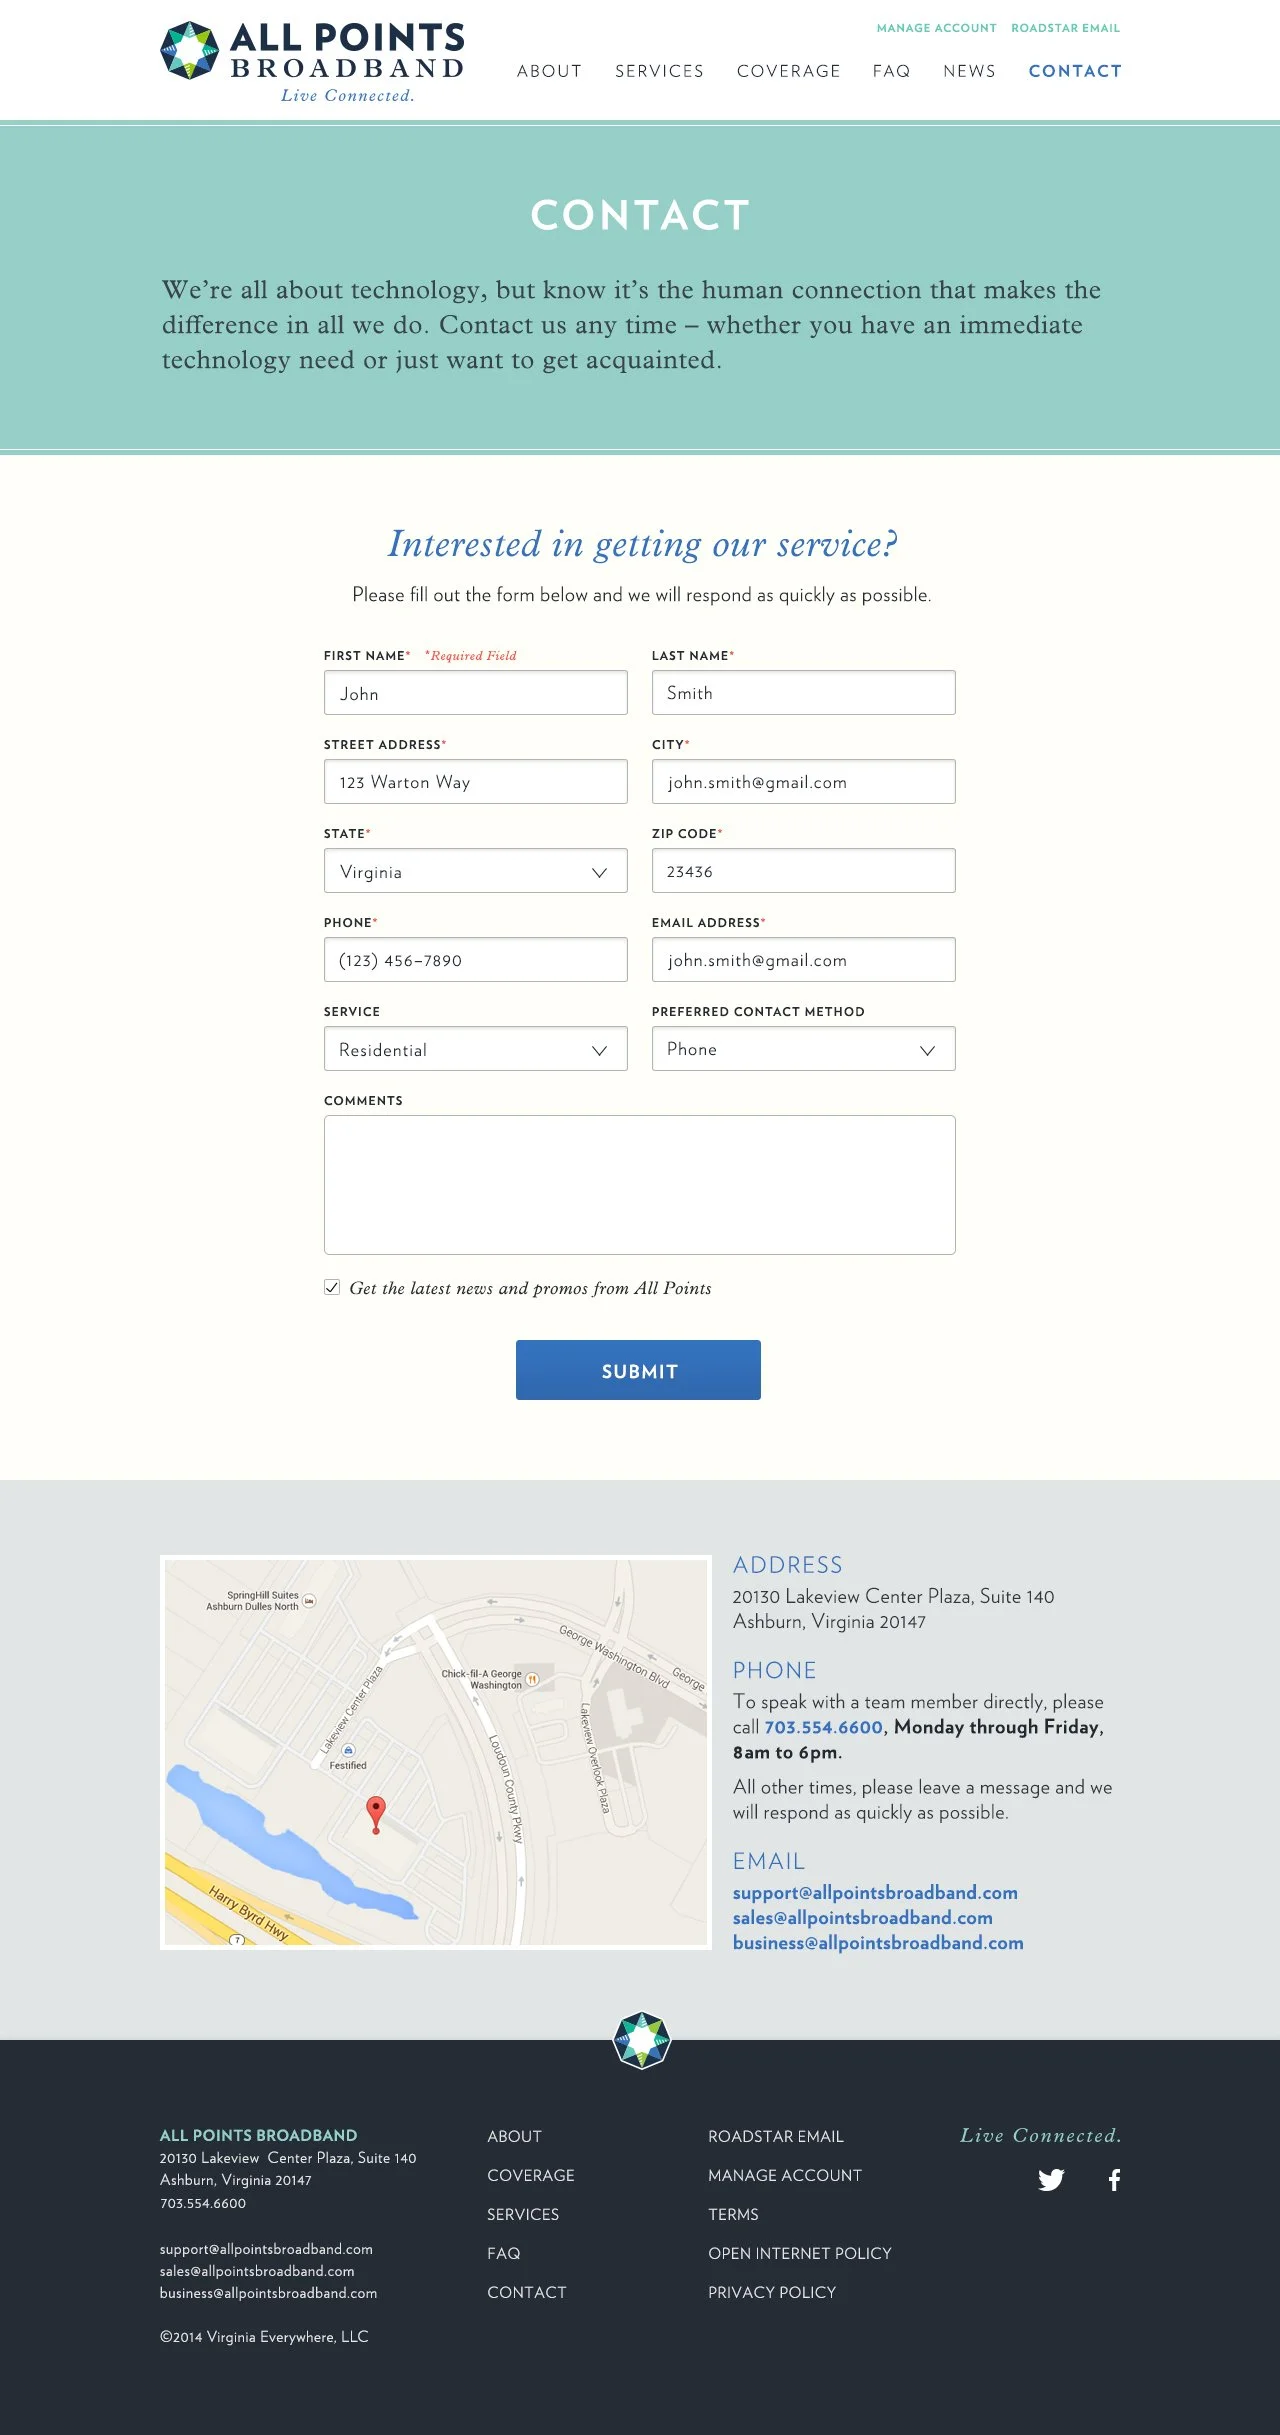Screen dimensions: 1280x2435
Task: Select Contact in the top navigation
Action: click(x=1075, y=71)
